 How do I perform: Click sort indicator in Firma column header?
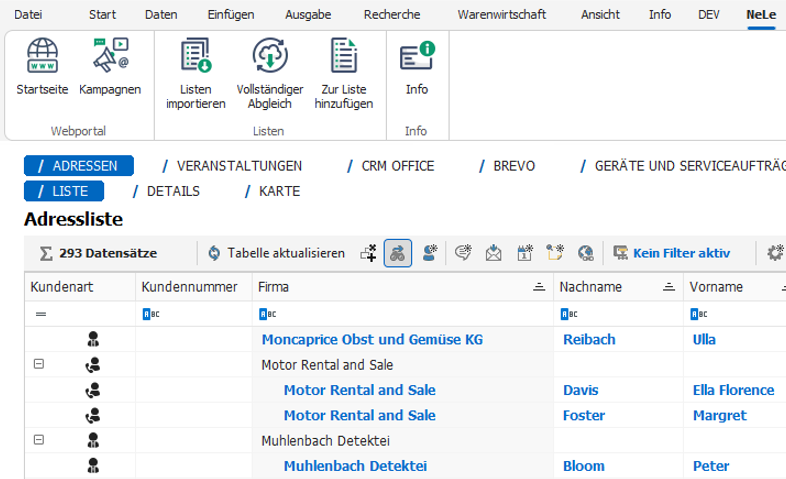539,287
